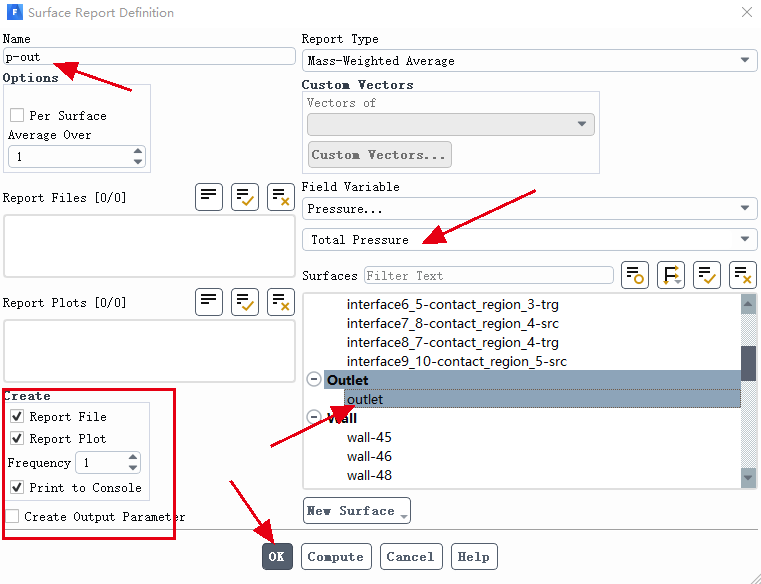This screenshot has height=584, width=761.
Task: Select interface9_10-contact_region_5-src surface
Action: tap(456, 361)
